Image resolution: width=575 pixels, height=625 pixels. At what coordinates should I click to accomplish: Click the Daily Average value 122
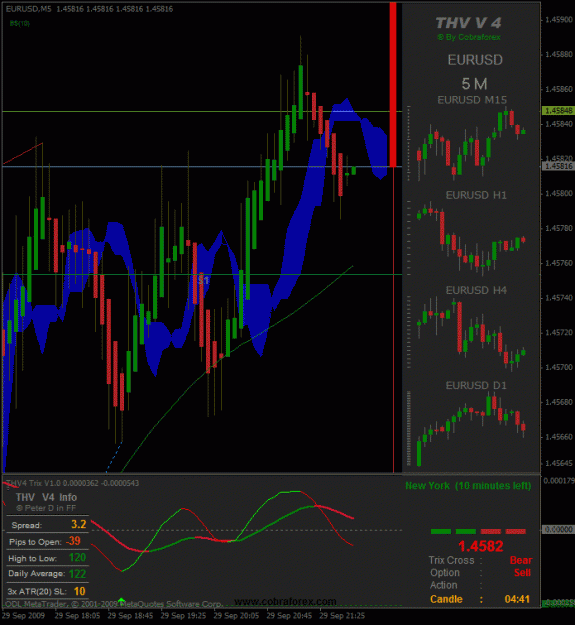[77, 574]
